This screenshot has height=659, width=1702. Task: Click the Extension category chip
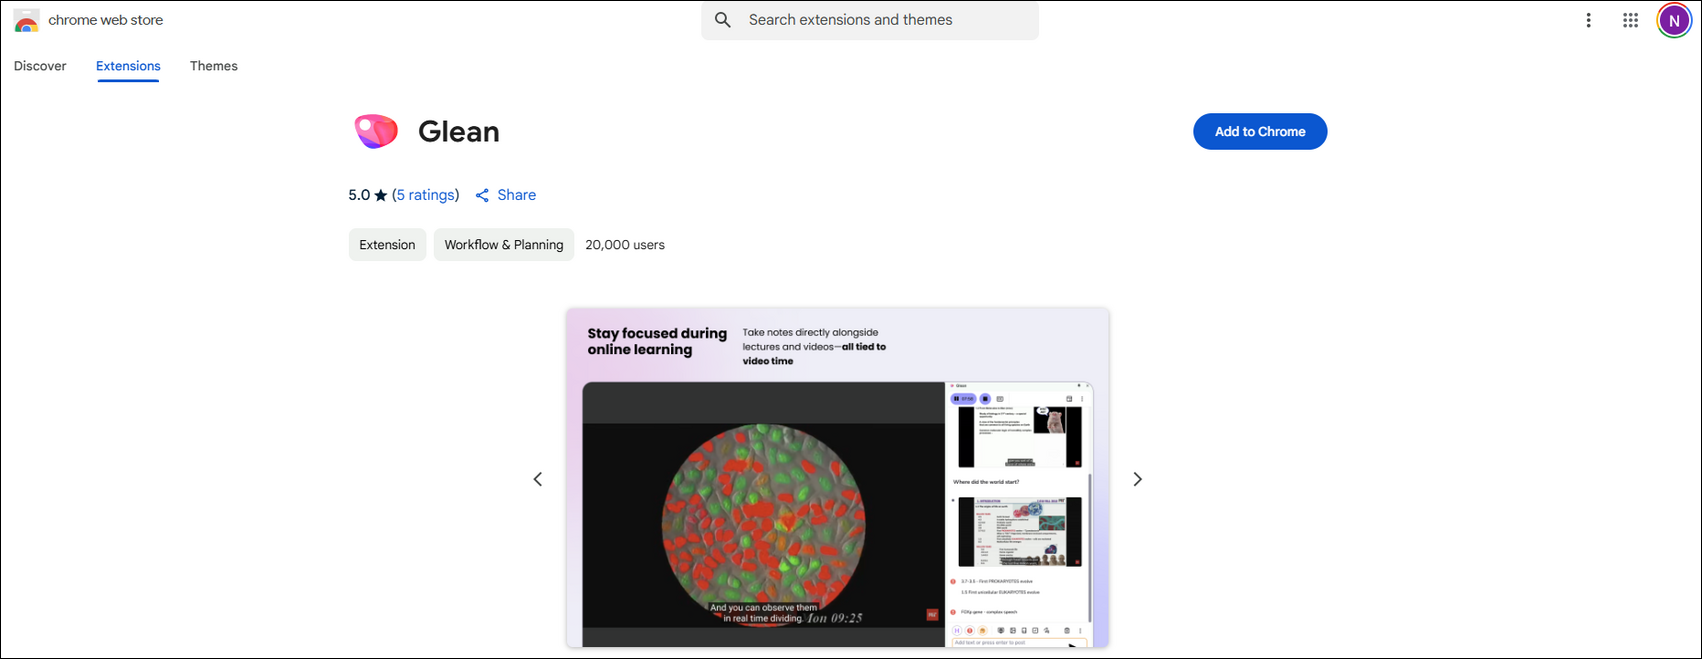tap(387, 245)
